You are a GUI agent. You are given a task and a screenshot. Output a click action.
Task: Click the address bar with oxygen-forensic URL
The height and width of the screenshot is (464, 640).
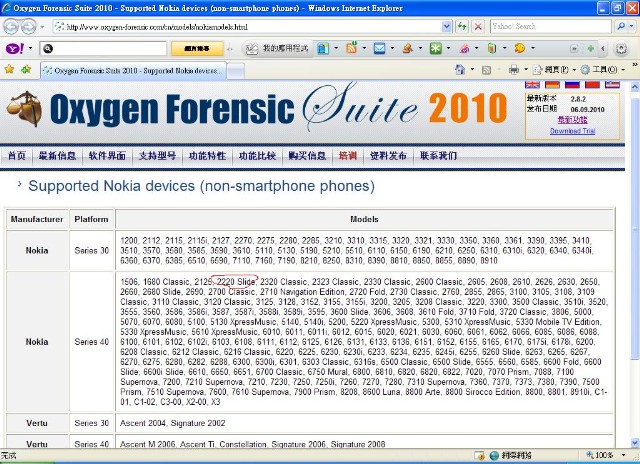pyautogui.click(x=247, y=27)
